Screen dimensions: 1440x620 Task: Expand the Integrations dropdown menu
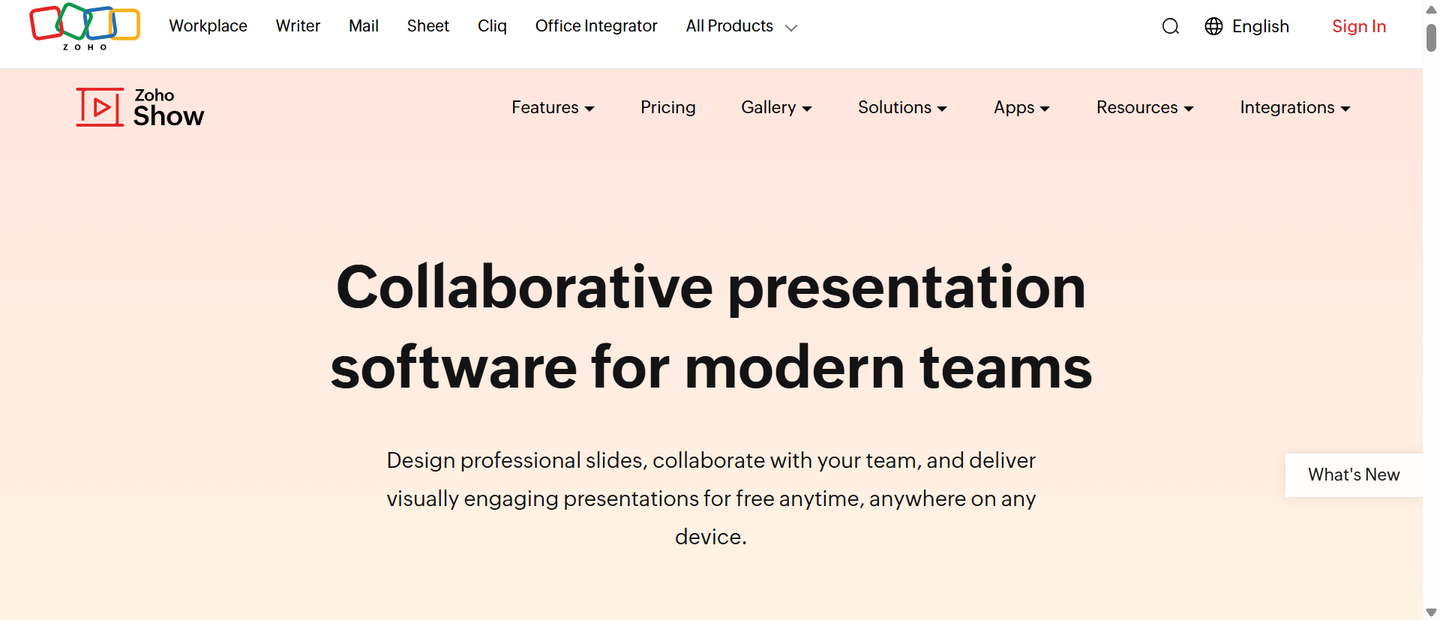click(x=1295, y=107)
